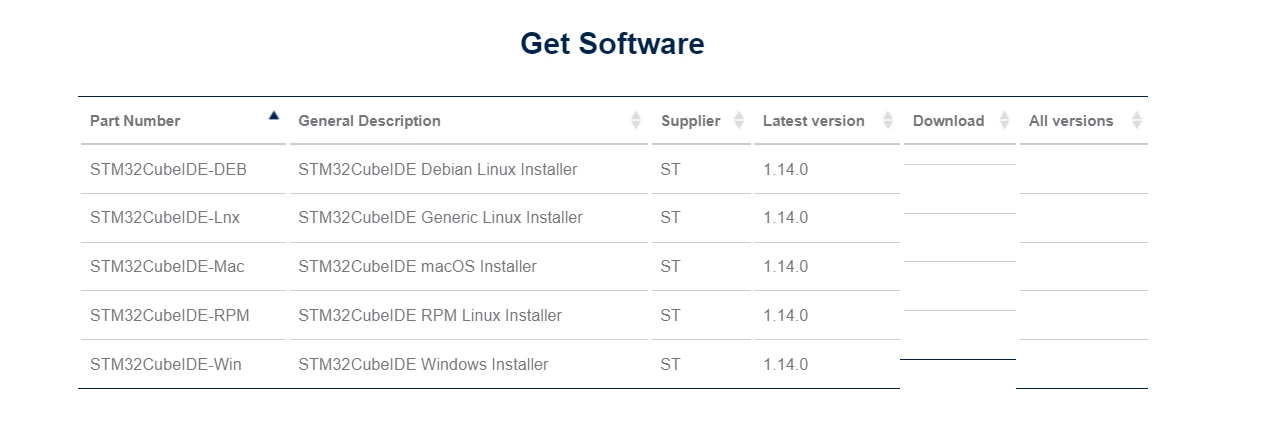
Task: Toggle Supplier column sort arrows
Action: (739, 121)
